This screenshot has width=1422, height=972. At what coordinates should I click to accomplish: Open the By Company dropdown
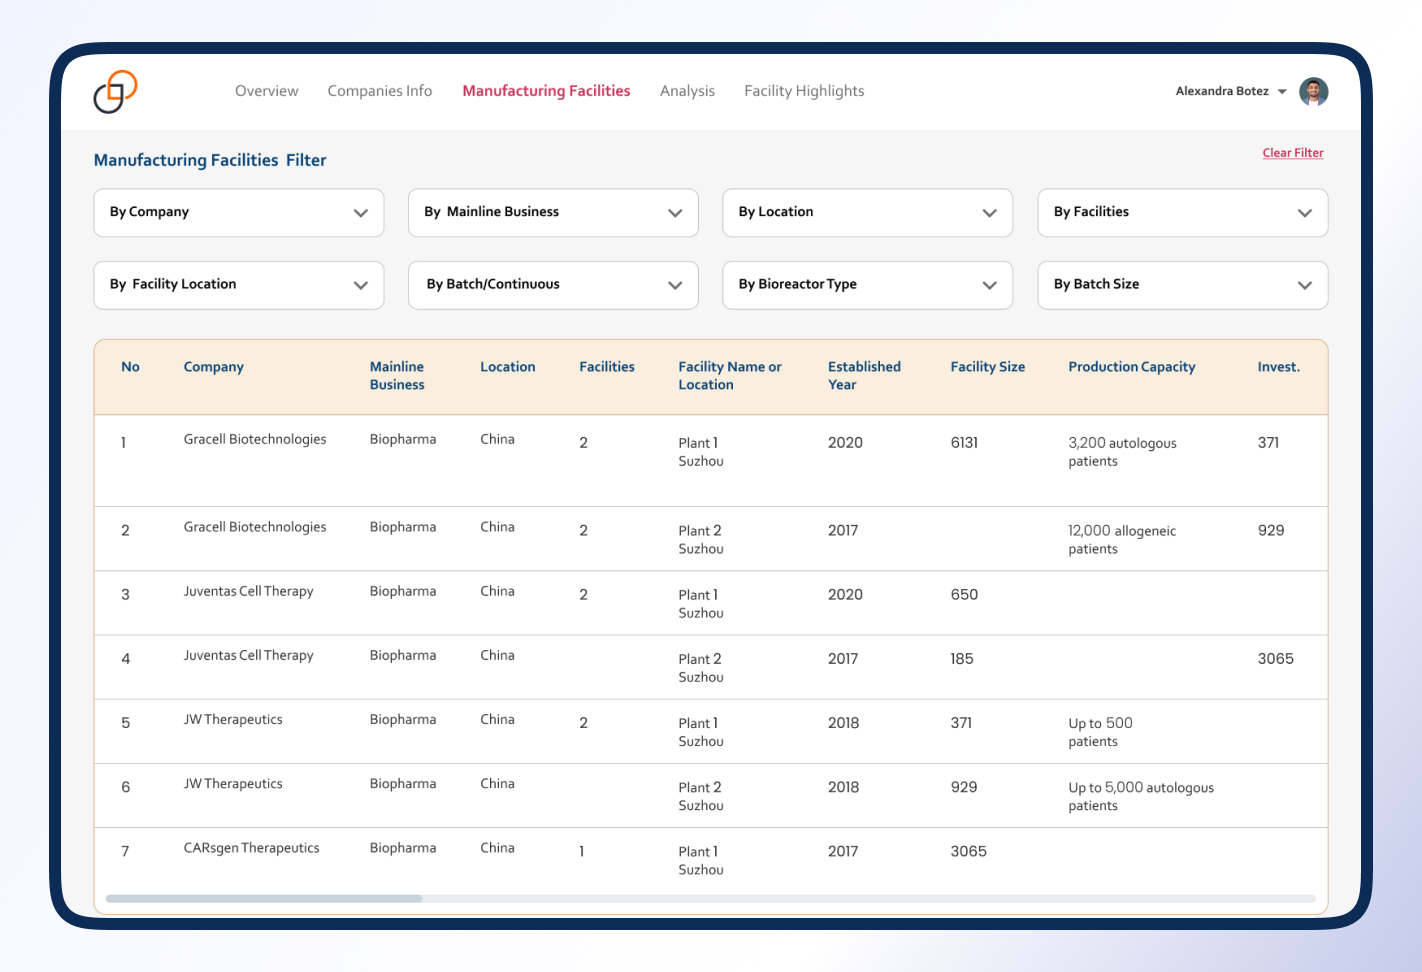point(239,213)
